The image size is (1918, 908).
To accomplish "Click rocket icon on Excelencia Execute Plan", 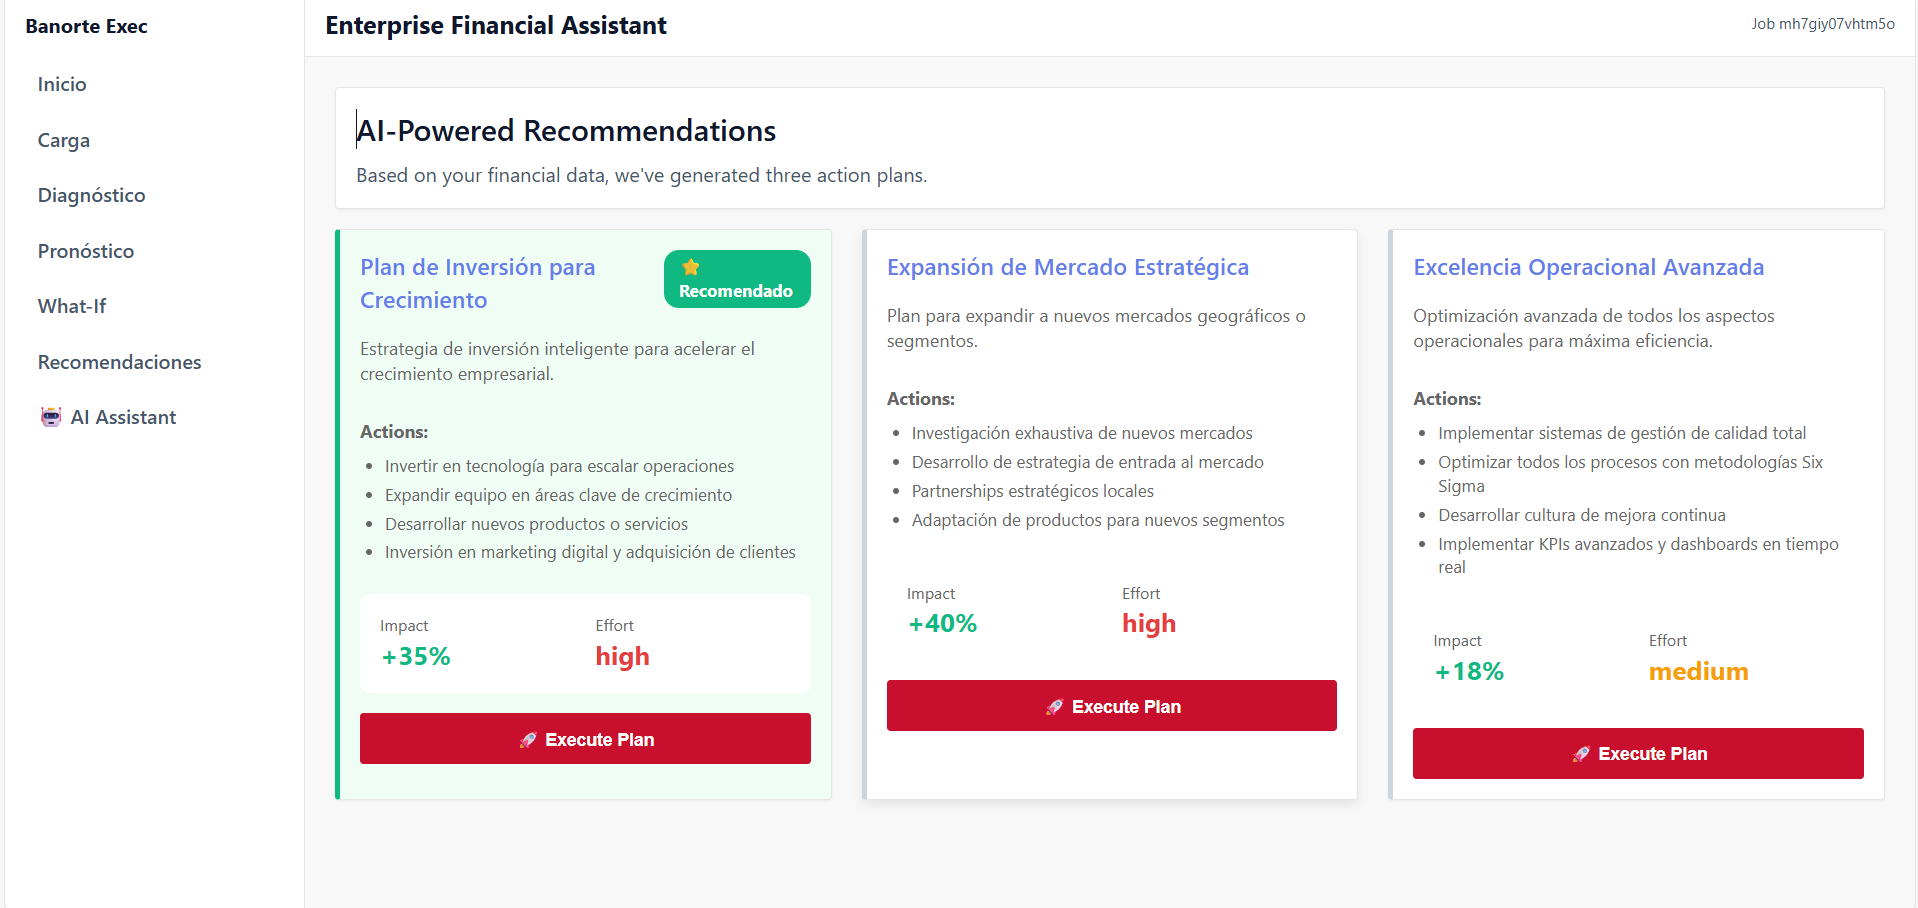I will click(x=1581, y=754).
